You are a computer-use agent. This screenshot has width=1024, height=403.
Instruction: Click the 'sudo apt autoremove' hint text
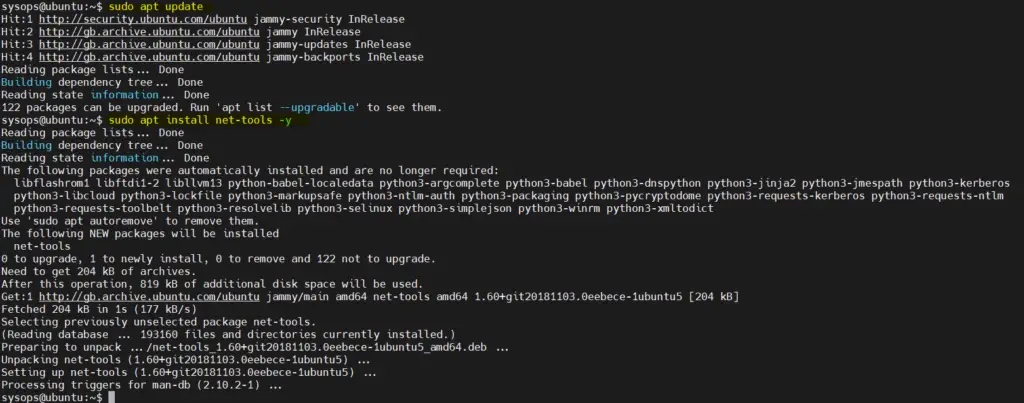coord(84,221)
